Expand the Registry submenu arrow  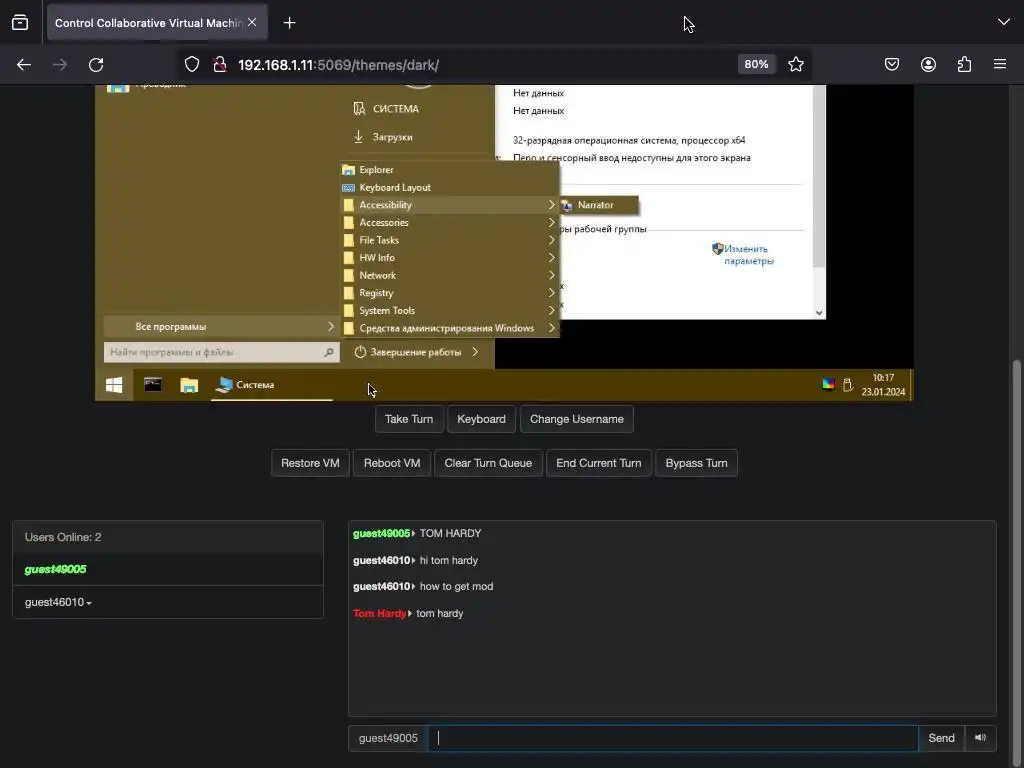pos(551,293)
